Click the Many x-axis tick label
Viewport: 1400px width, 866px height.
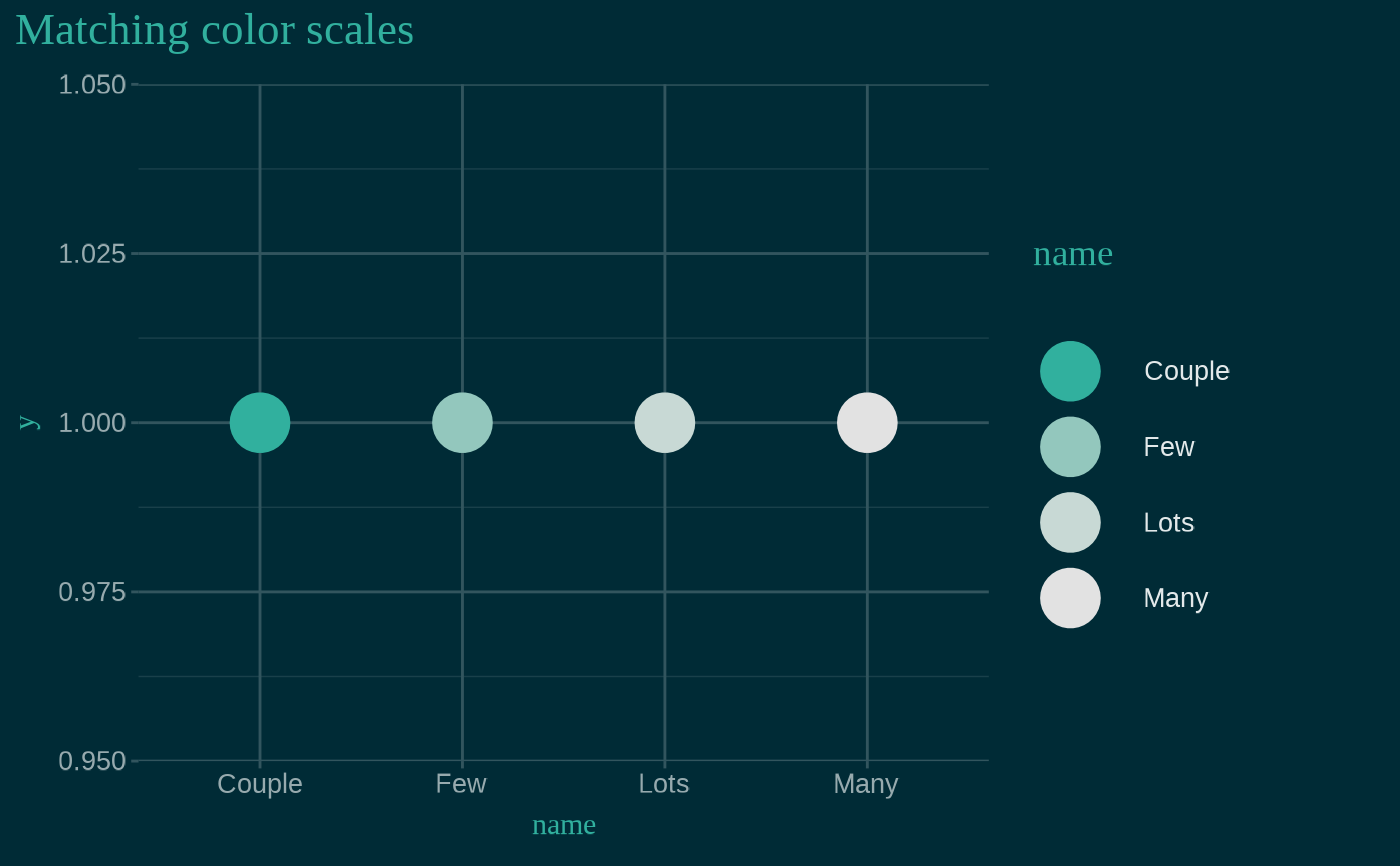pyautogui.click(x=866, y=784)
